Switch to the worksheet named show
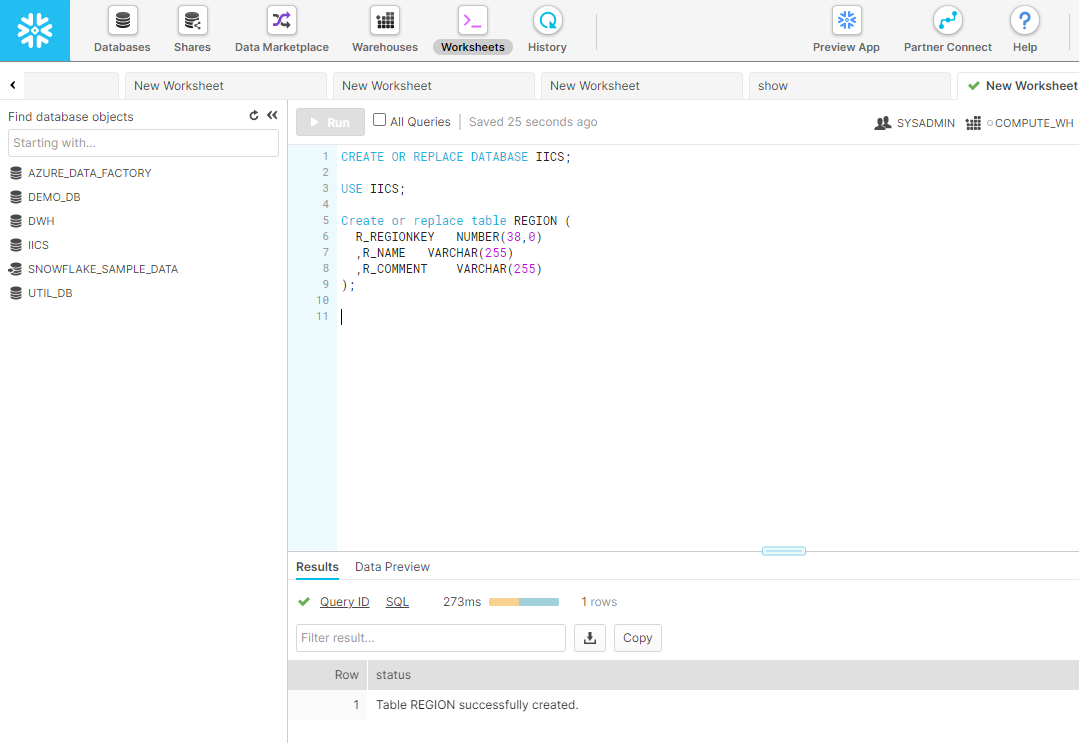The height and width of the screenshot is (743, 1079). coord(849,85)
